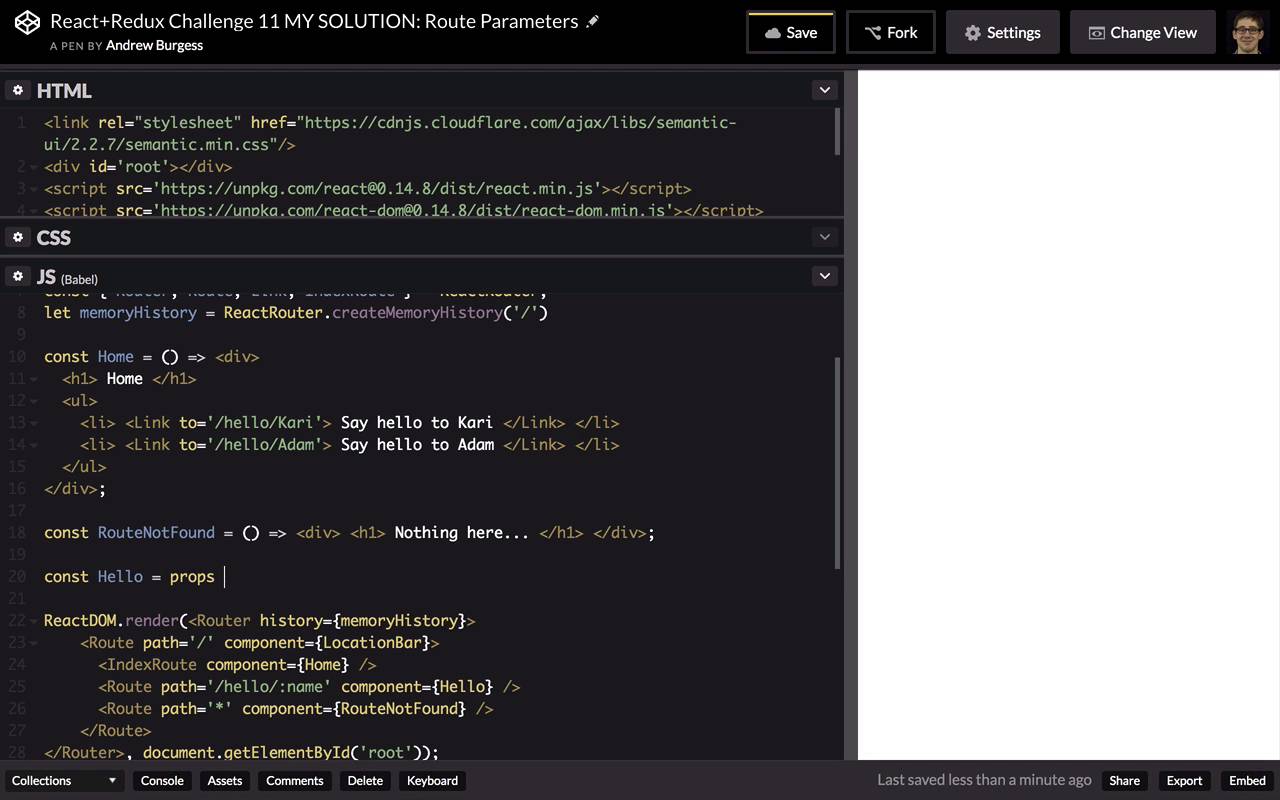Click the fold arrow at line 22
1280x800 pixels.
point(36,621)
